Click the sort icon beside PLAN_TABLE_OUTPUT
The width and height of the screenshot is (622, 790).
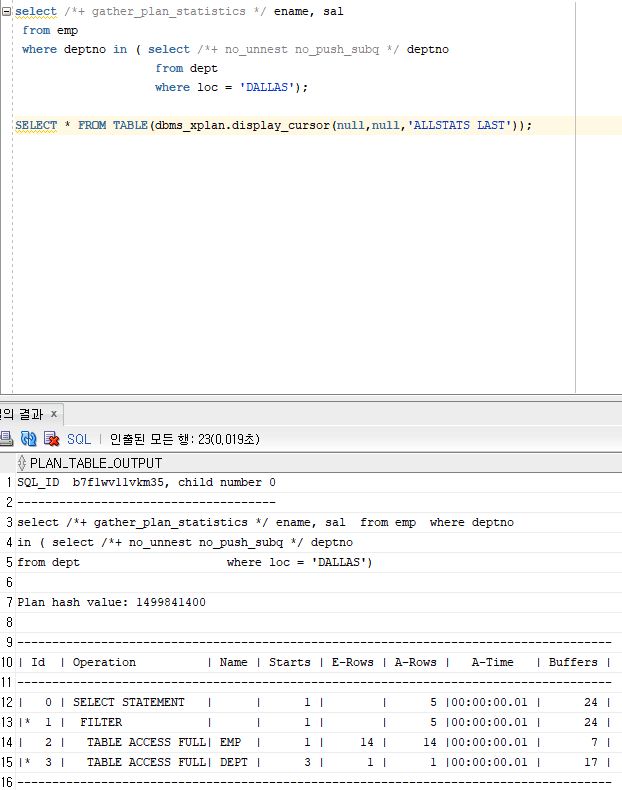(22, 463)
